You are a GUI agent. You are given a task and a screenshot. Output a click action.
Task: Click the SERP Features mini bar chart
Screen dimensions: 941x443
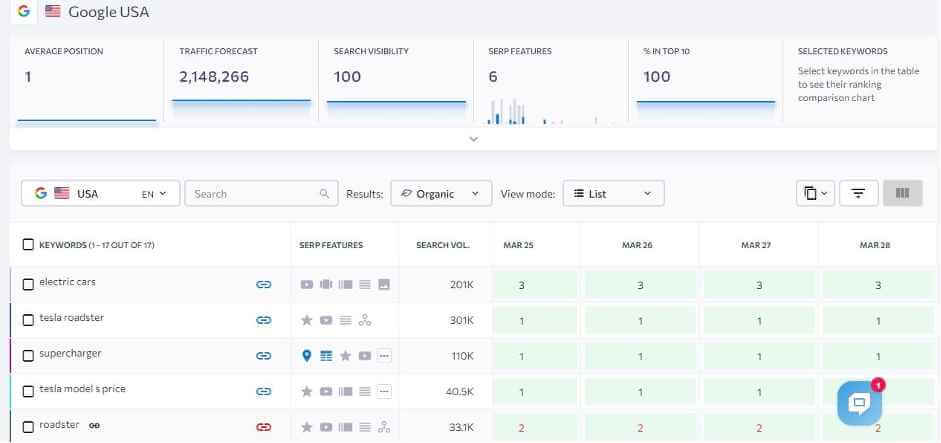[551, 111]
